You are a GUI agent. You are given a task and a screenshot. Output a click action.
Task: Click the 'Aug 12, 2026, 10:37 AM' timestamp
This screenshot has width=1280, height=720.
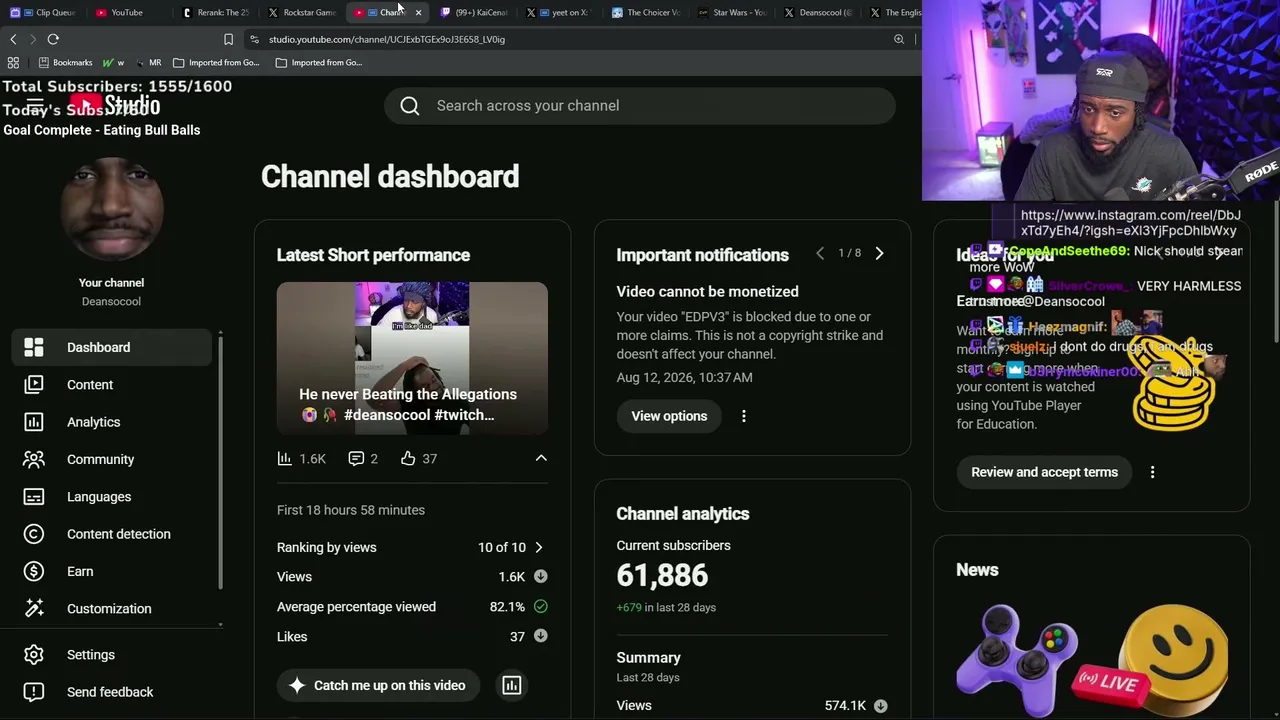[684, 377]
